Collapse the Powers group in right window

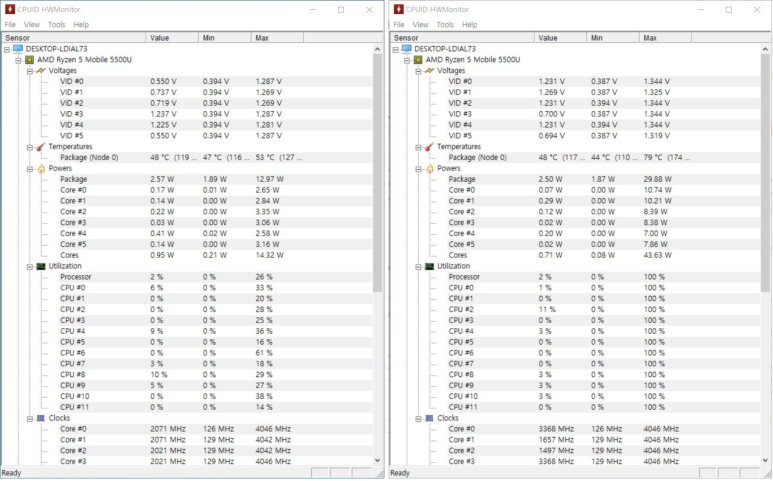418,169
